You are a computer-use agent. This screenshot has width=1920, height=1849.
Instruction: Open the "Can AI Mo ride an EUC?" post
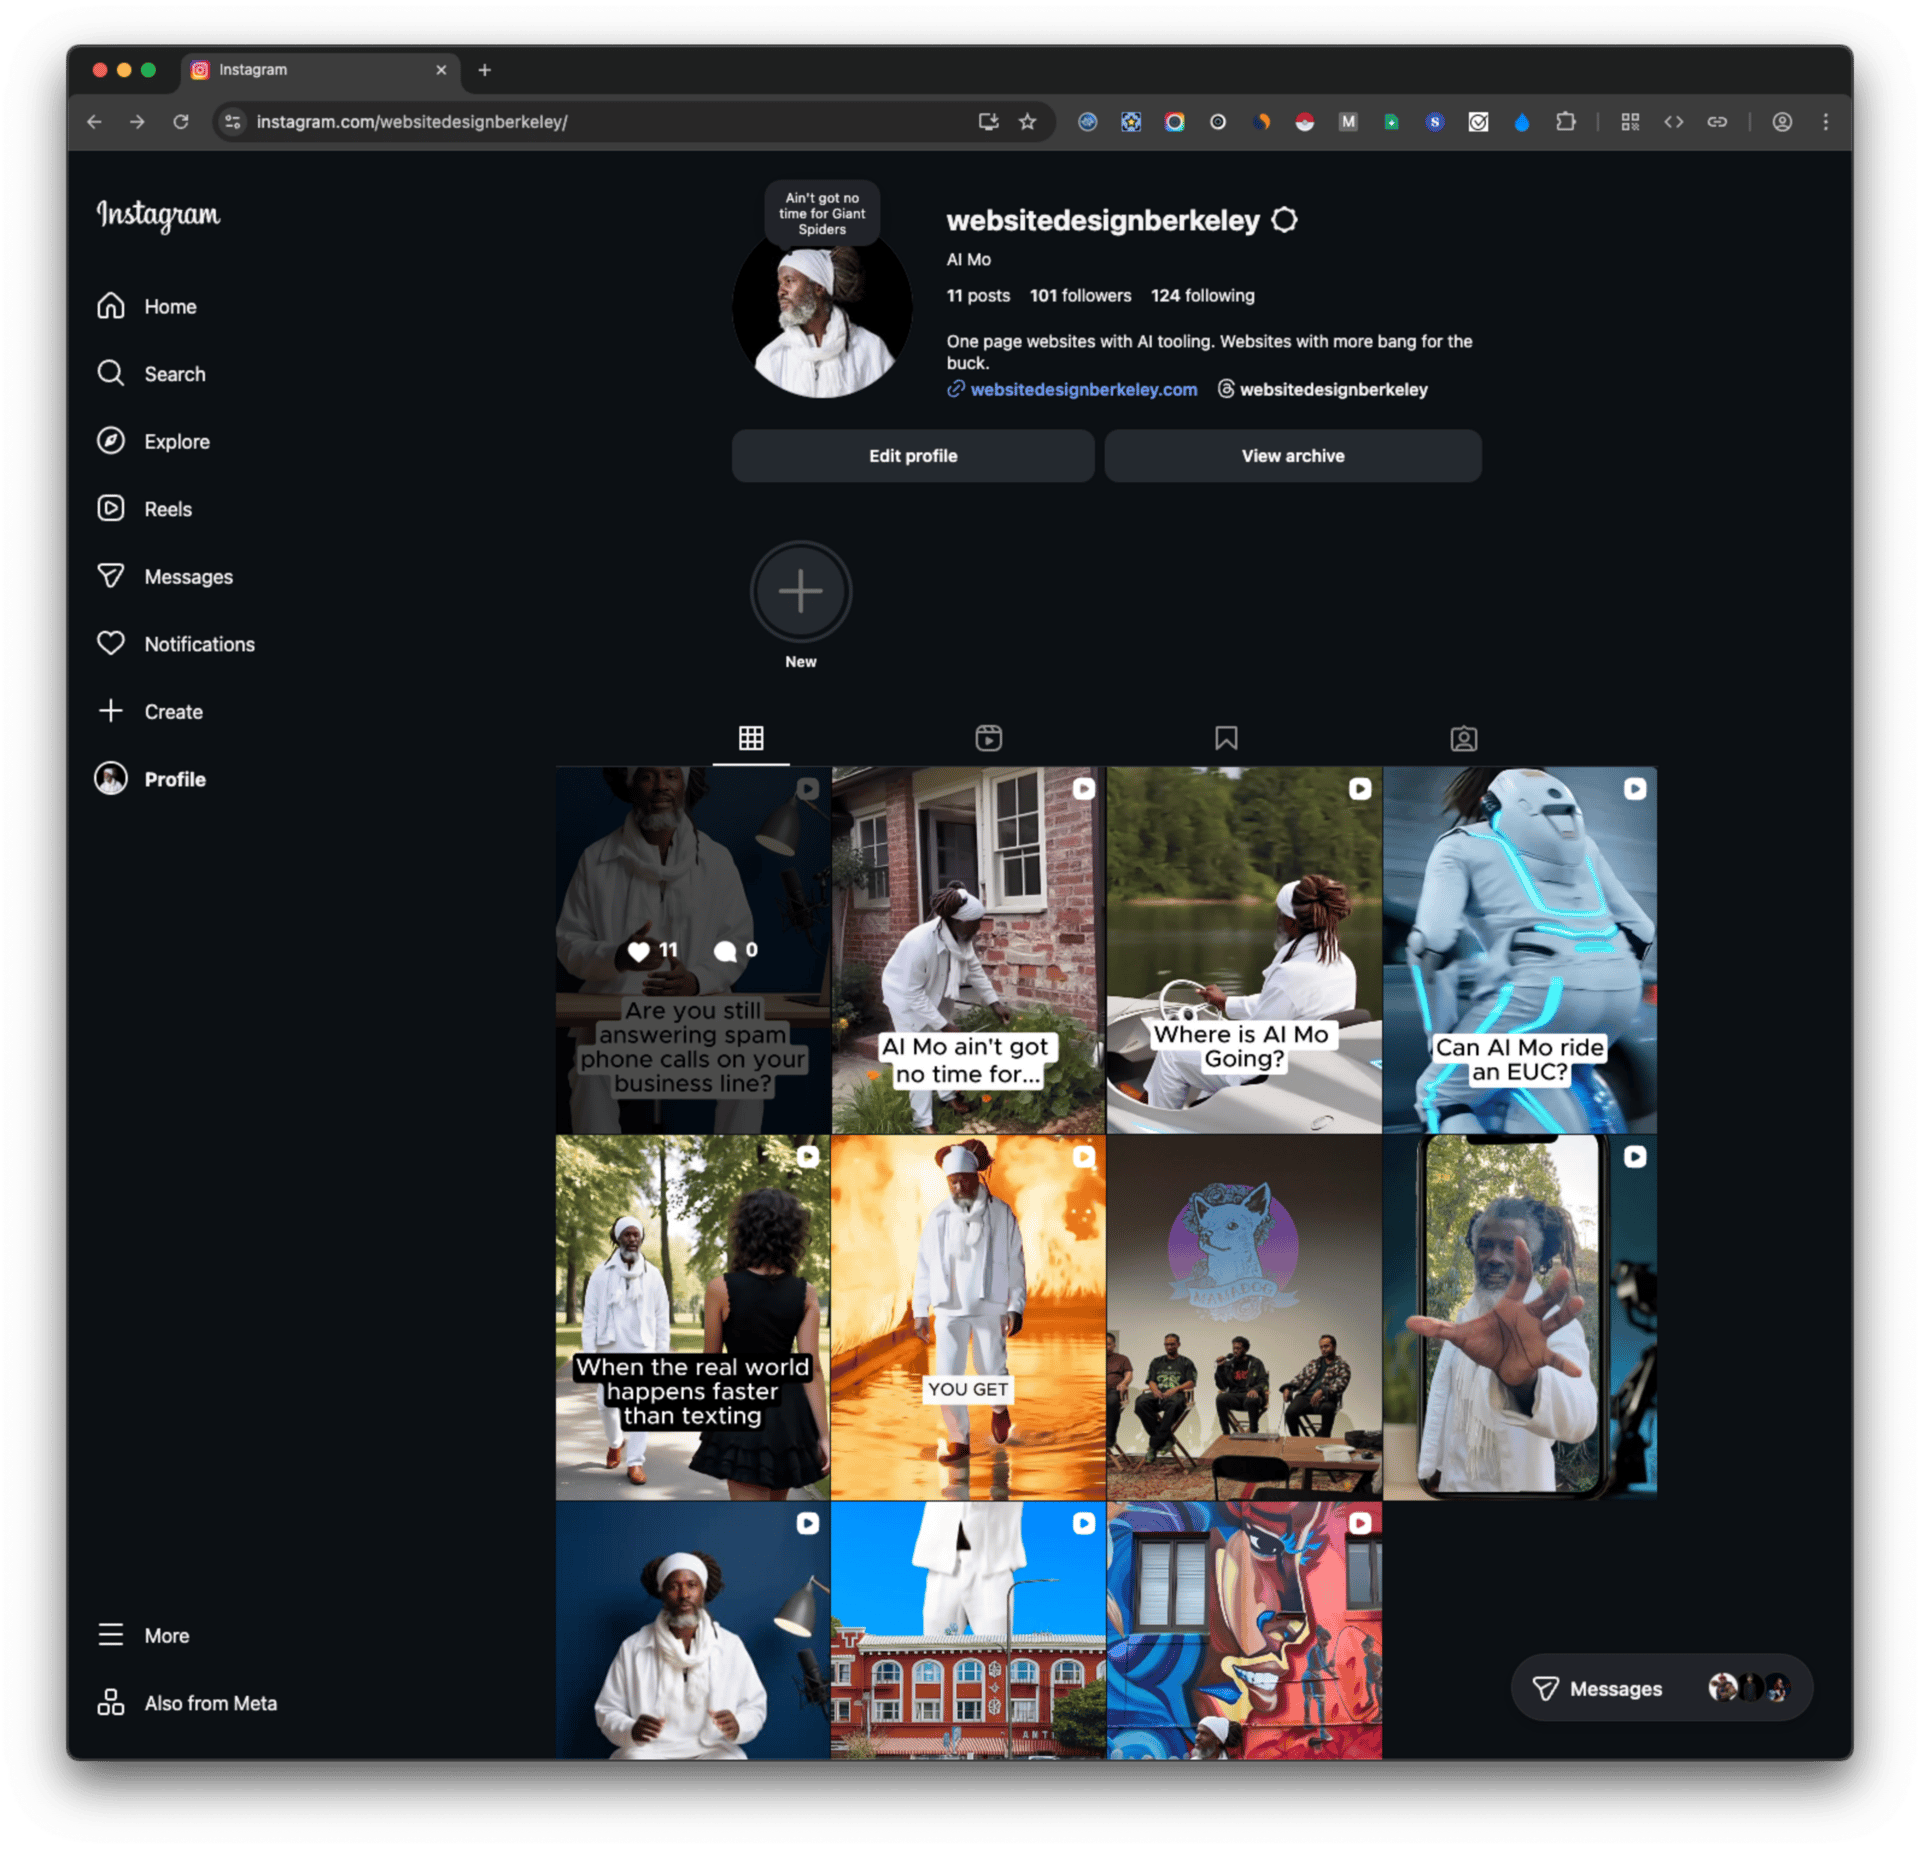1519,950
